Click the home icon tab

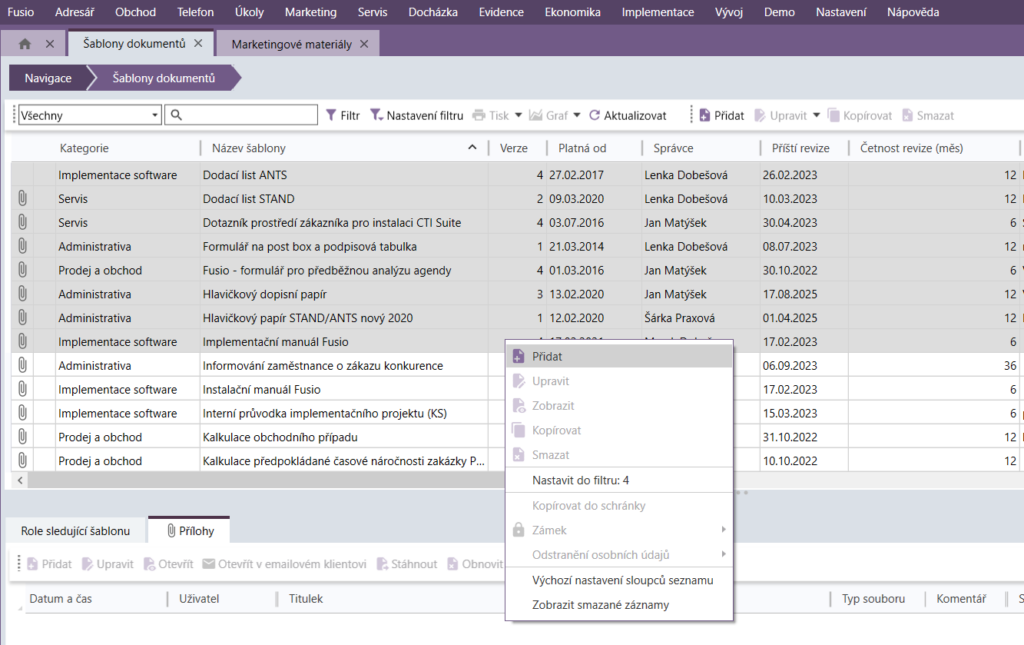point(25,44)
